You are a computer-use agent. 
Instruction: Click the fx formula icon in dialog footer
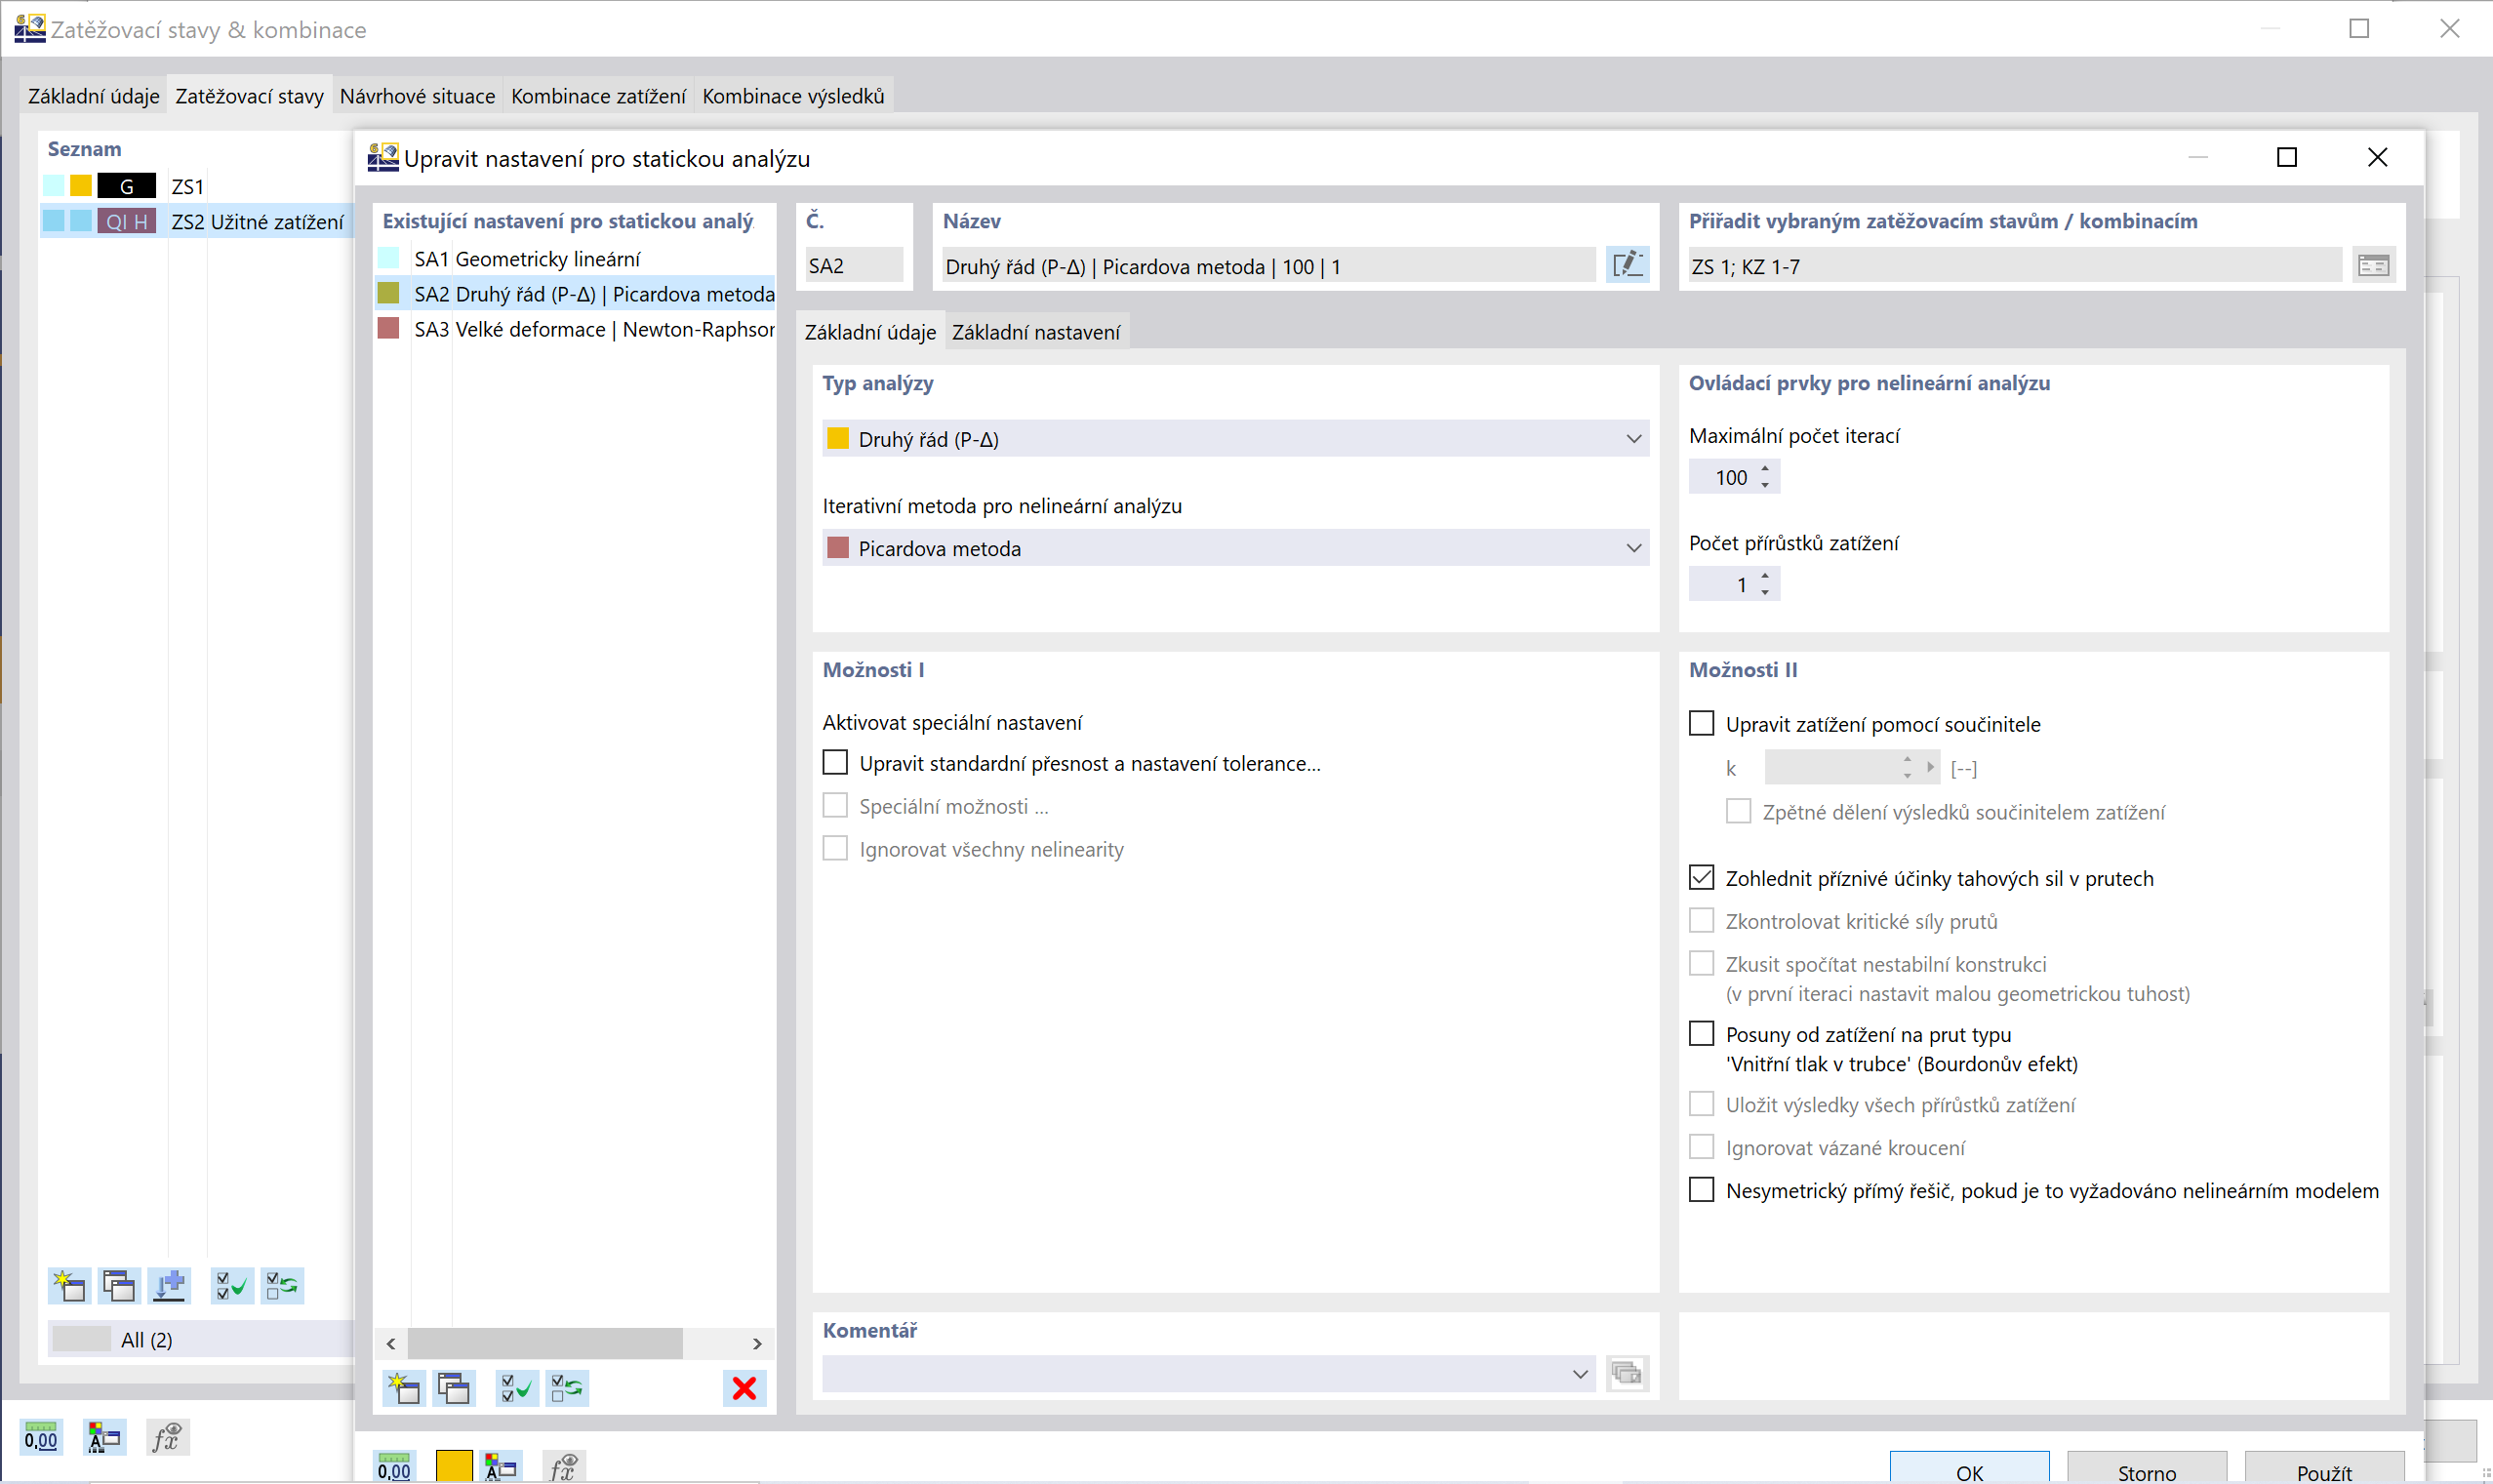[563, 1467]
